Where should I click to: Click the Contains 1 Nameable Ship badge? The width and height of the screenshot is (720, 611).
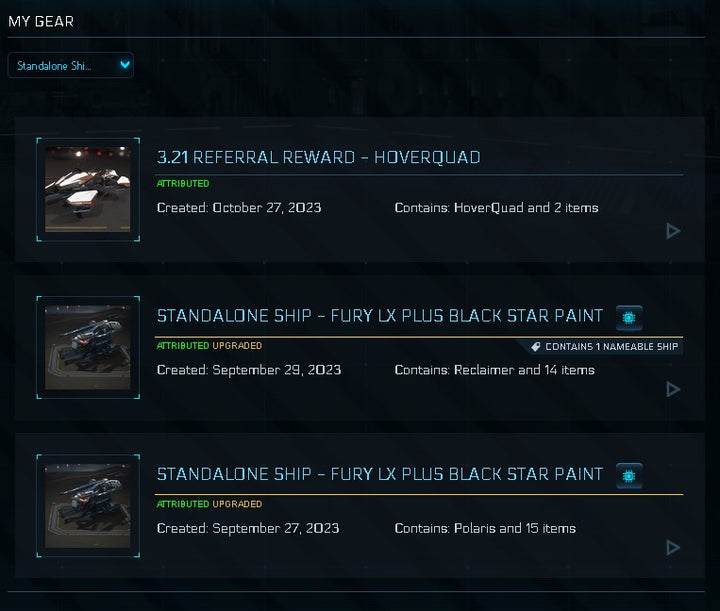coord(605,347)
